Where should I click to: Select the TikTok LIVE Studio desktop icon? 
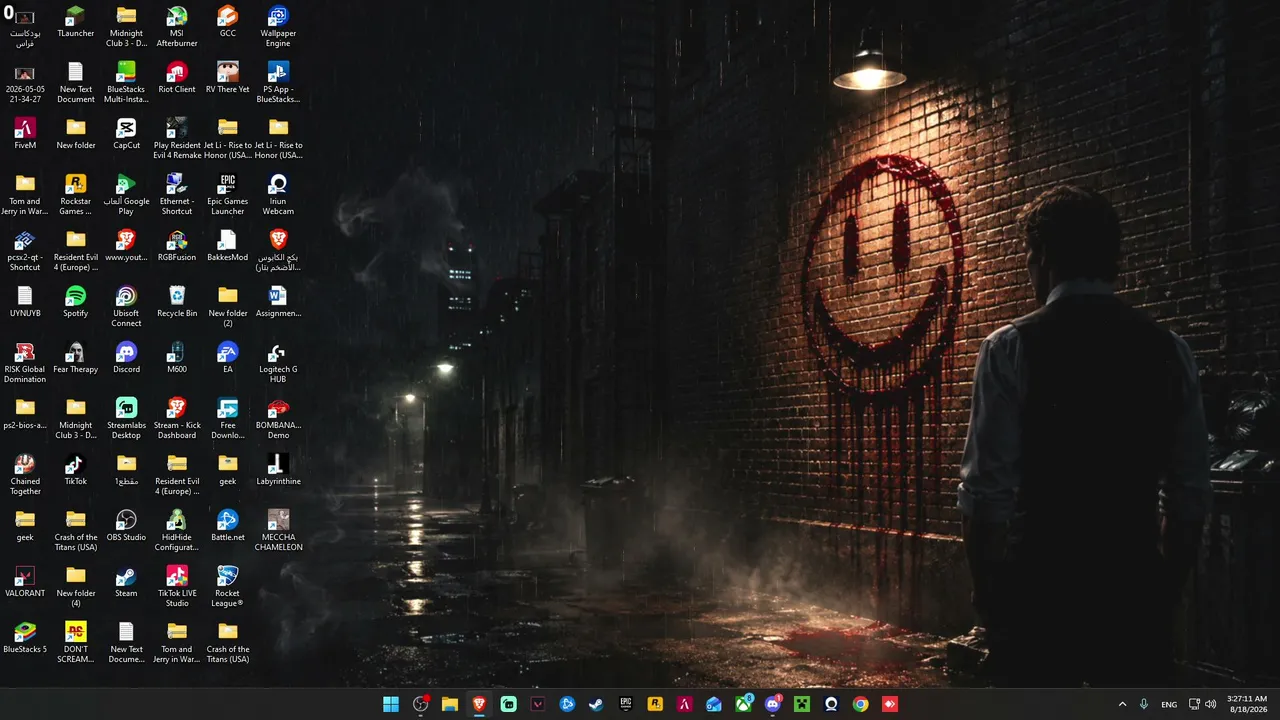(x=177, y=587)
